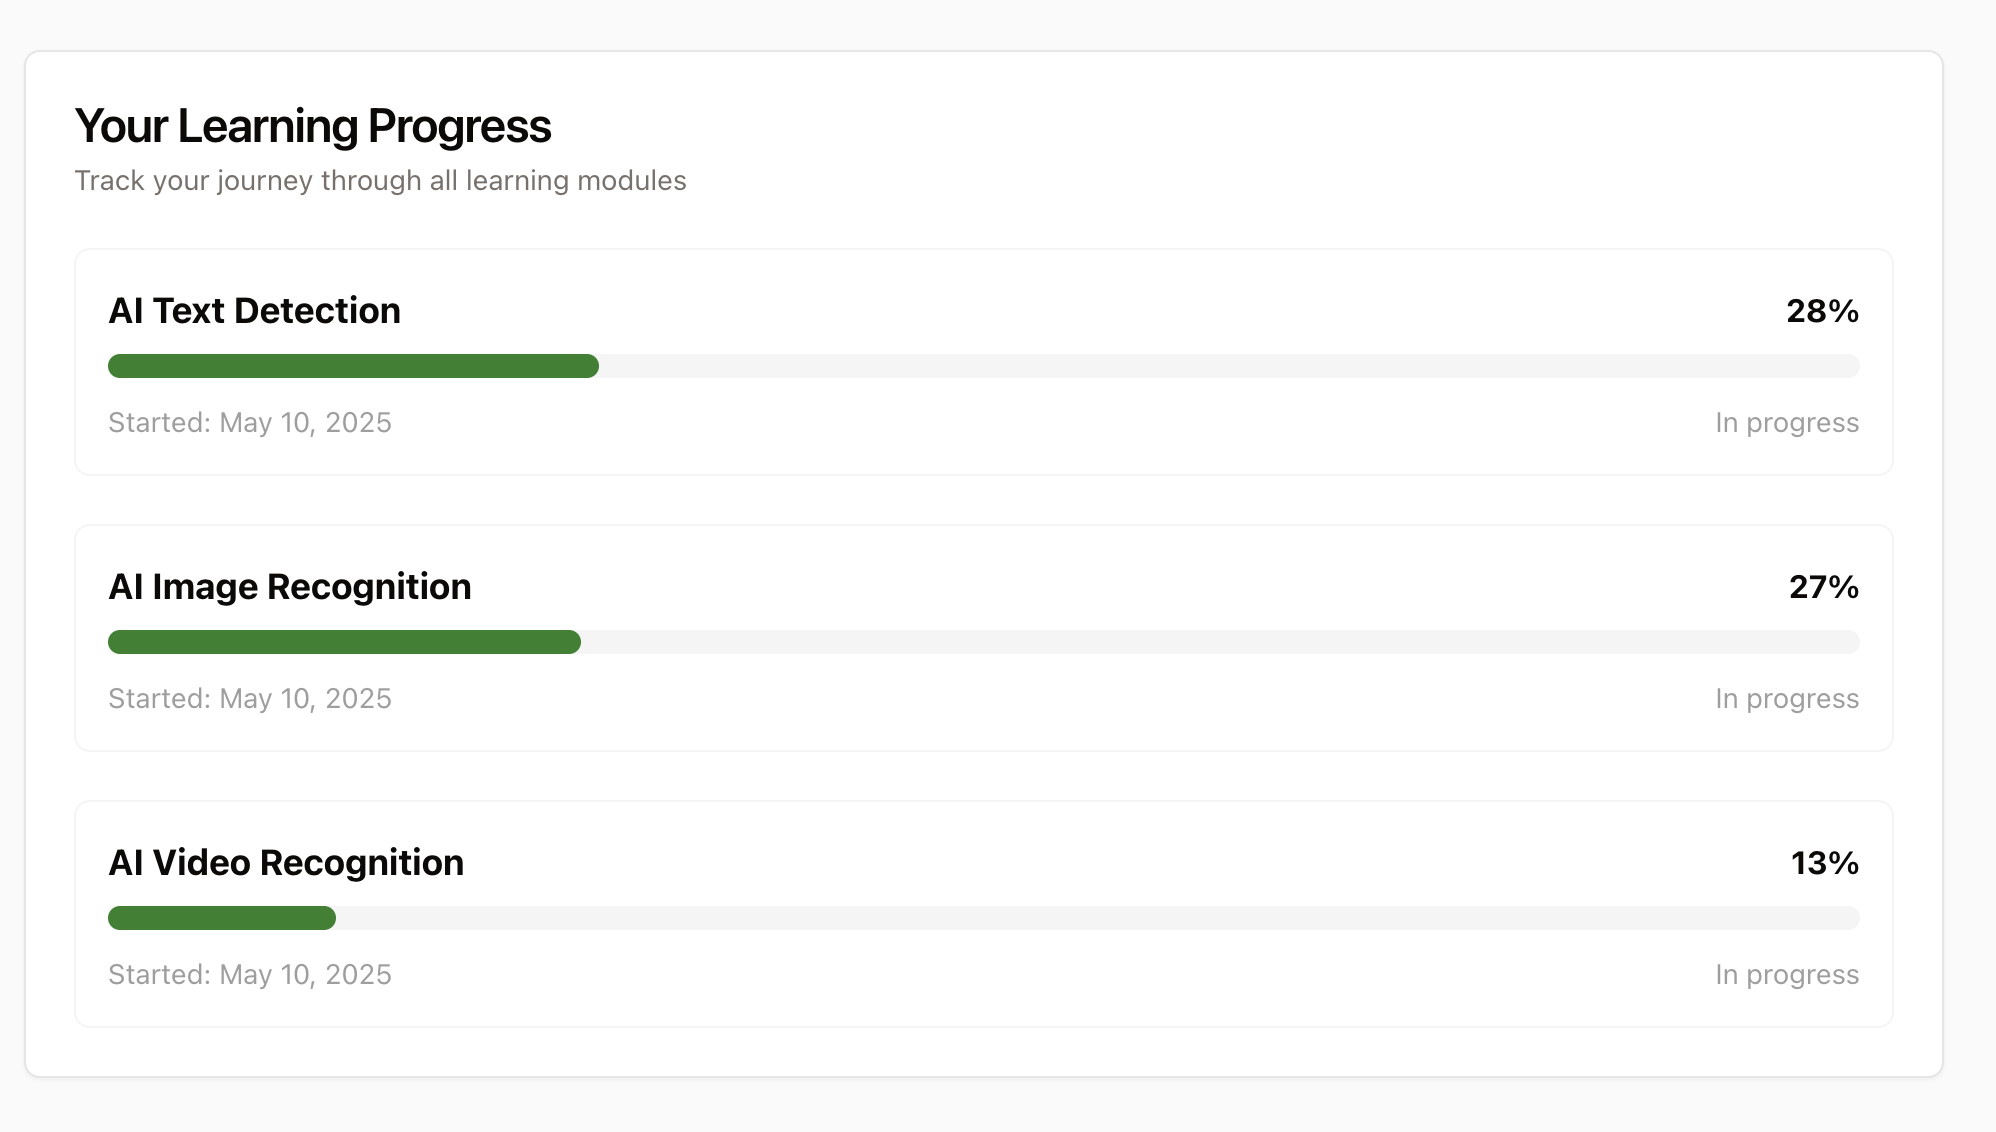The width and height of the screenshot is (1996, 1132).
Task: Open the AI Image Recognition module title
Action: (289, 587)
